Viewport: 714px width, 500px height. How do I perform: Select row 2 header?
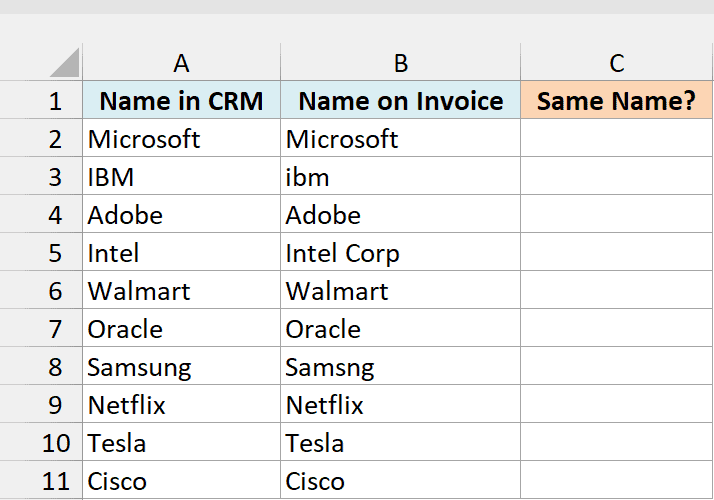[x=41, y=138]
